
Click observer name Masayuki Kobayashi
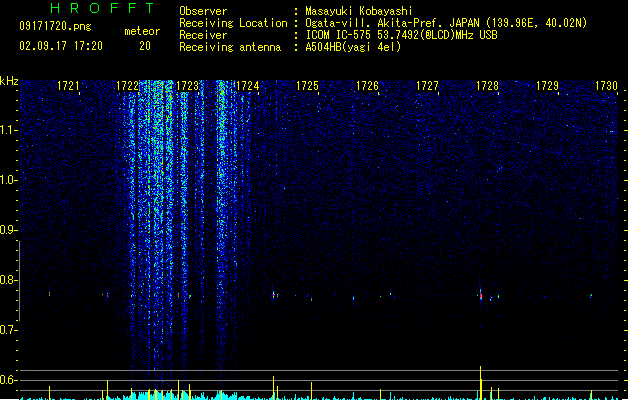coord(359,11)
